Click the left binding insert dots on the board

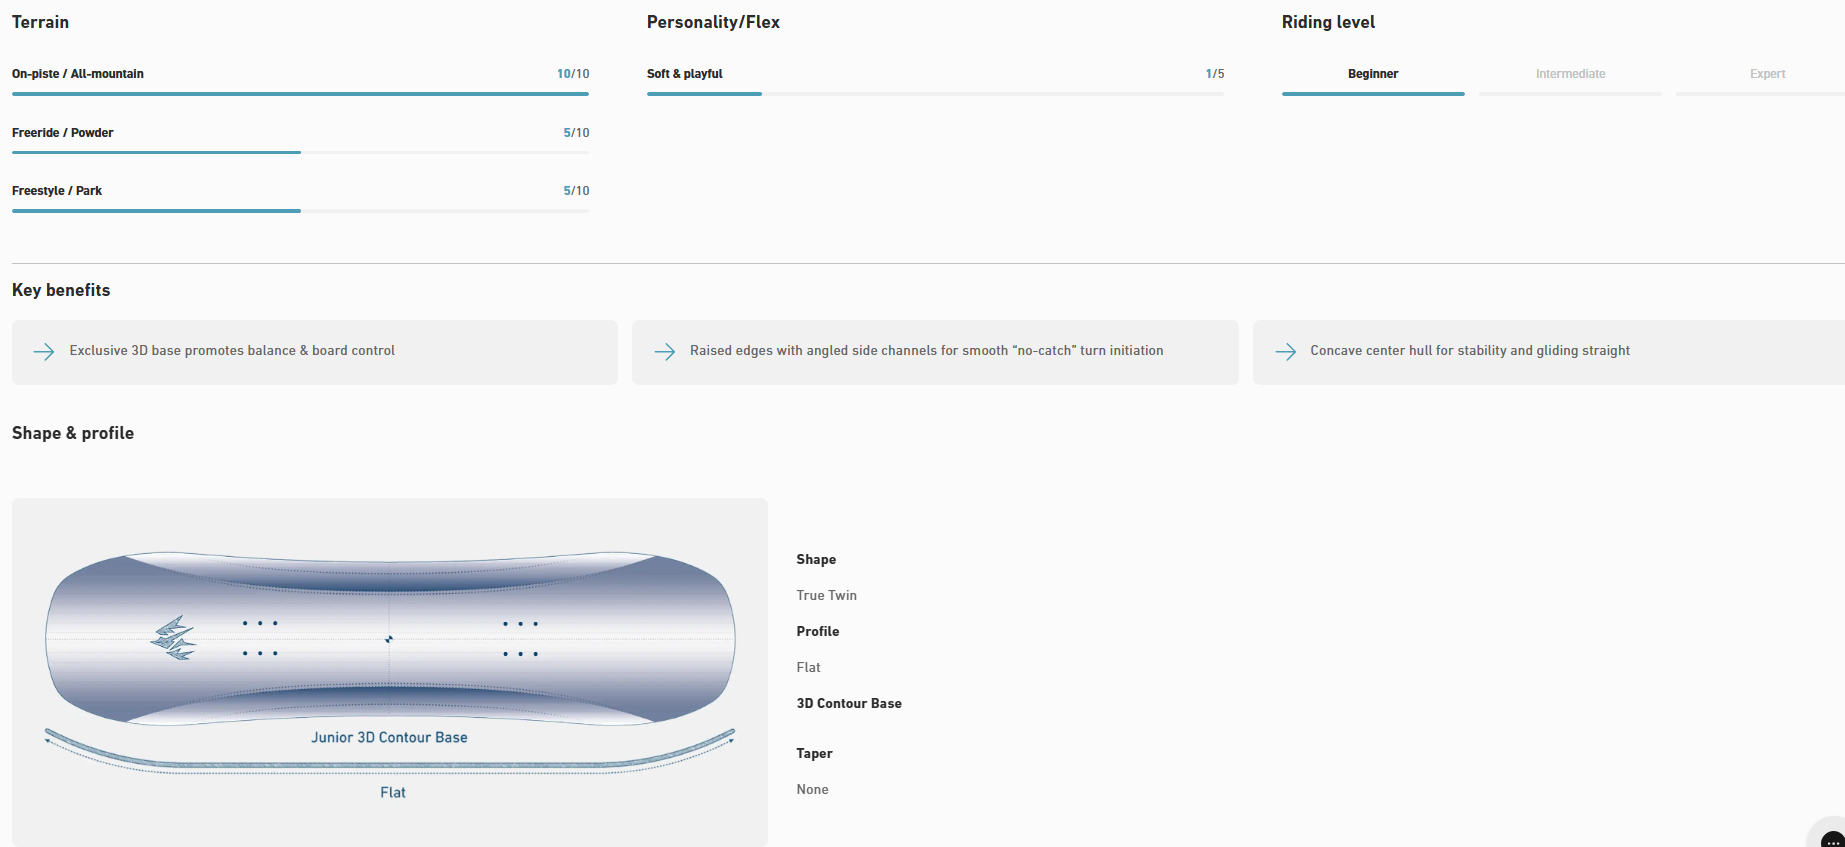pyautogui.click(x=260, y=638)
